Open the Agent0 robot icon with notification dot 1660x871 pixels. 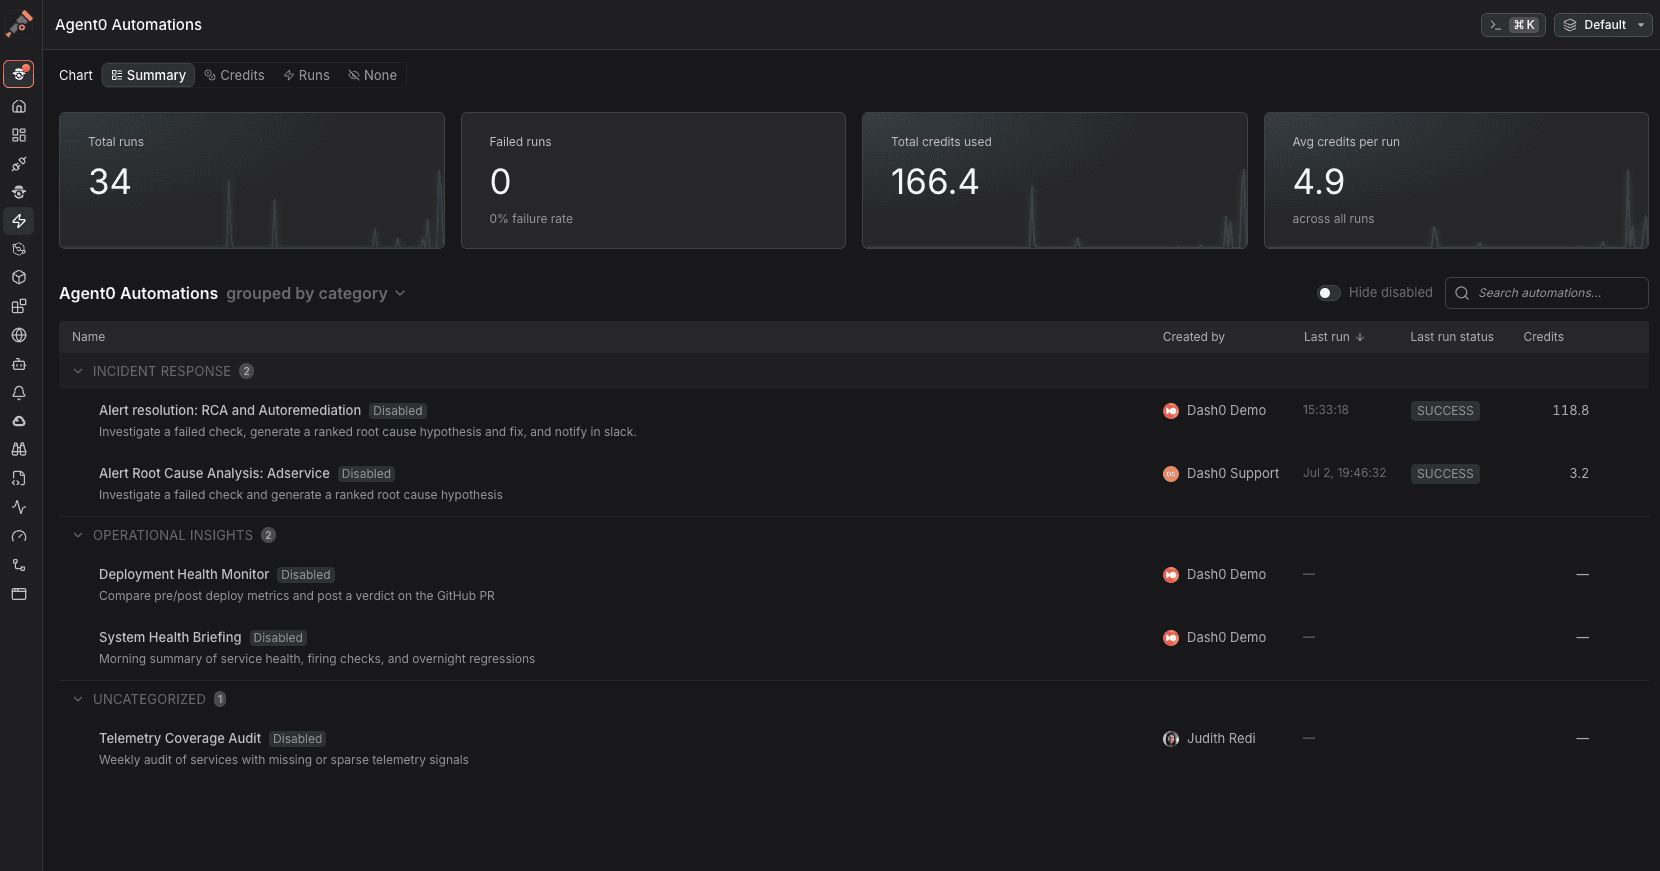19,74
